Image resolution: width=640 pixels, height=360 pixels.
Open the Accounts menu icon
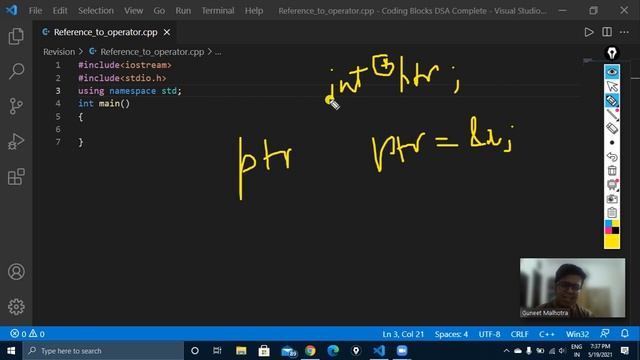click(x=16, y=272)
